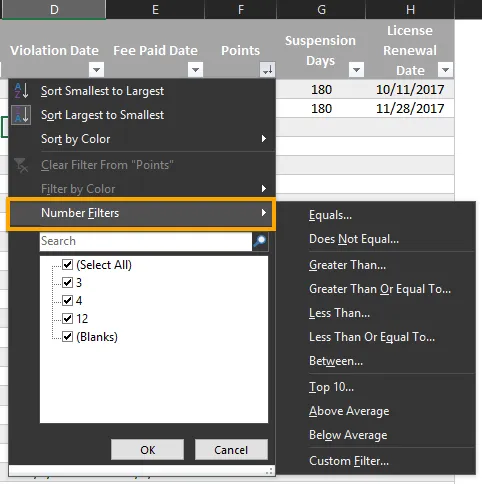Open the Points column filter dropdown
This screenshot has height=484, width=482.
click(268, 70)
